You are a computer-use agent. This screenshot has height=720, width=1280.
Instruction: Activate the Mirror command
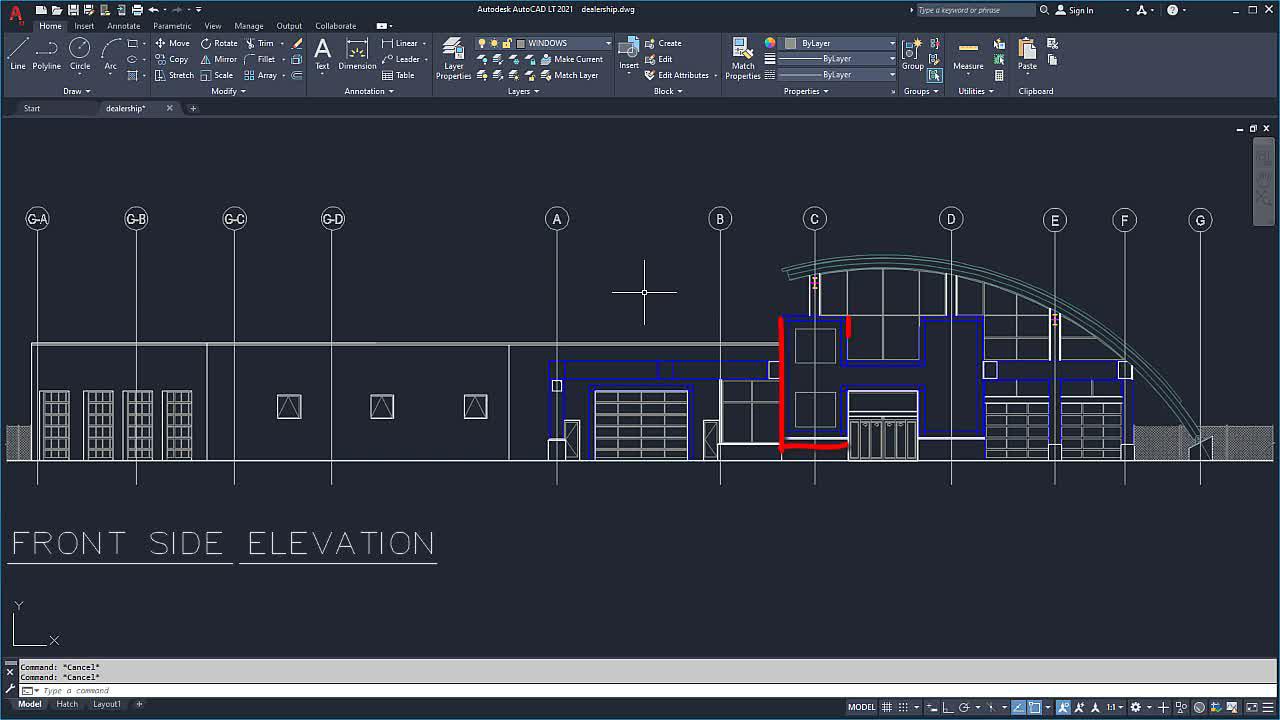(x=219, y=59)
